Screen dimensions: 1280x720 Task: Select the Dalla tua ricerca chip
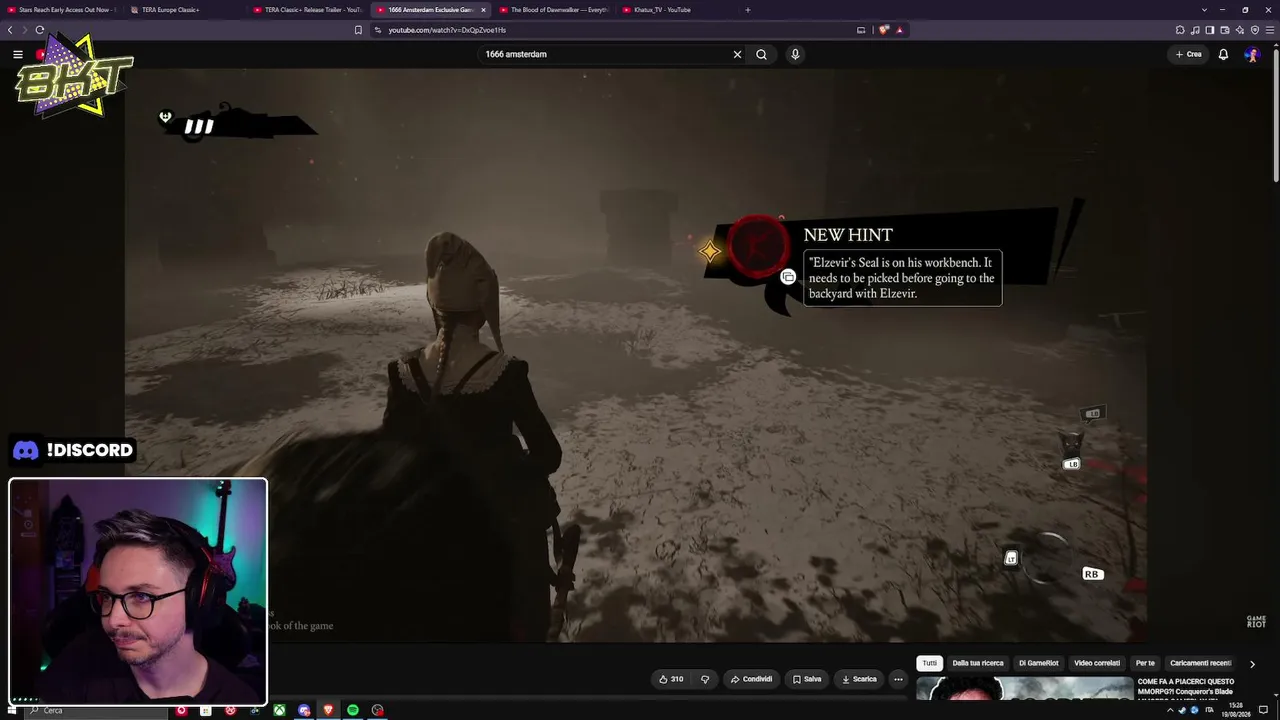(x=978, y=663)
